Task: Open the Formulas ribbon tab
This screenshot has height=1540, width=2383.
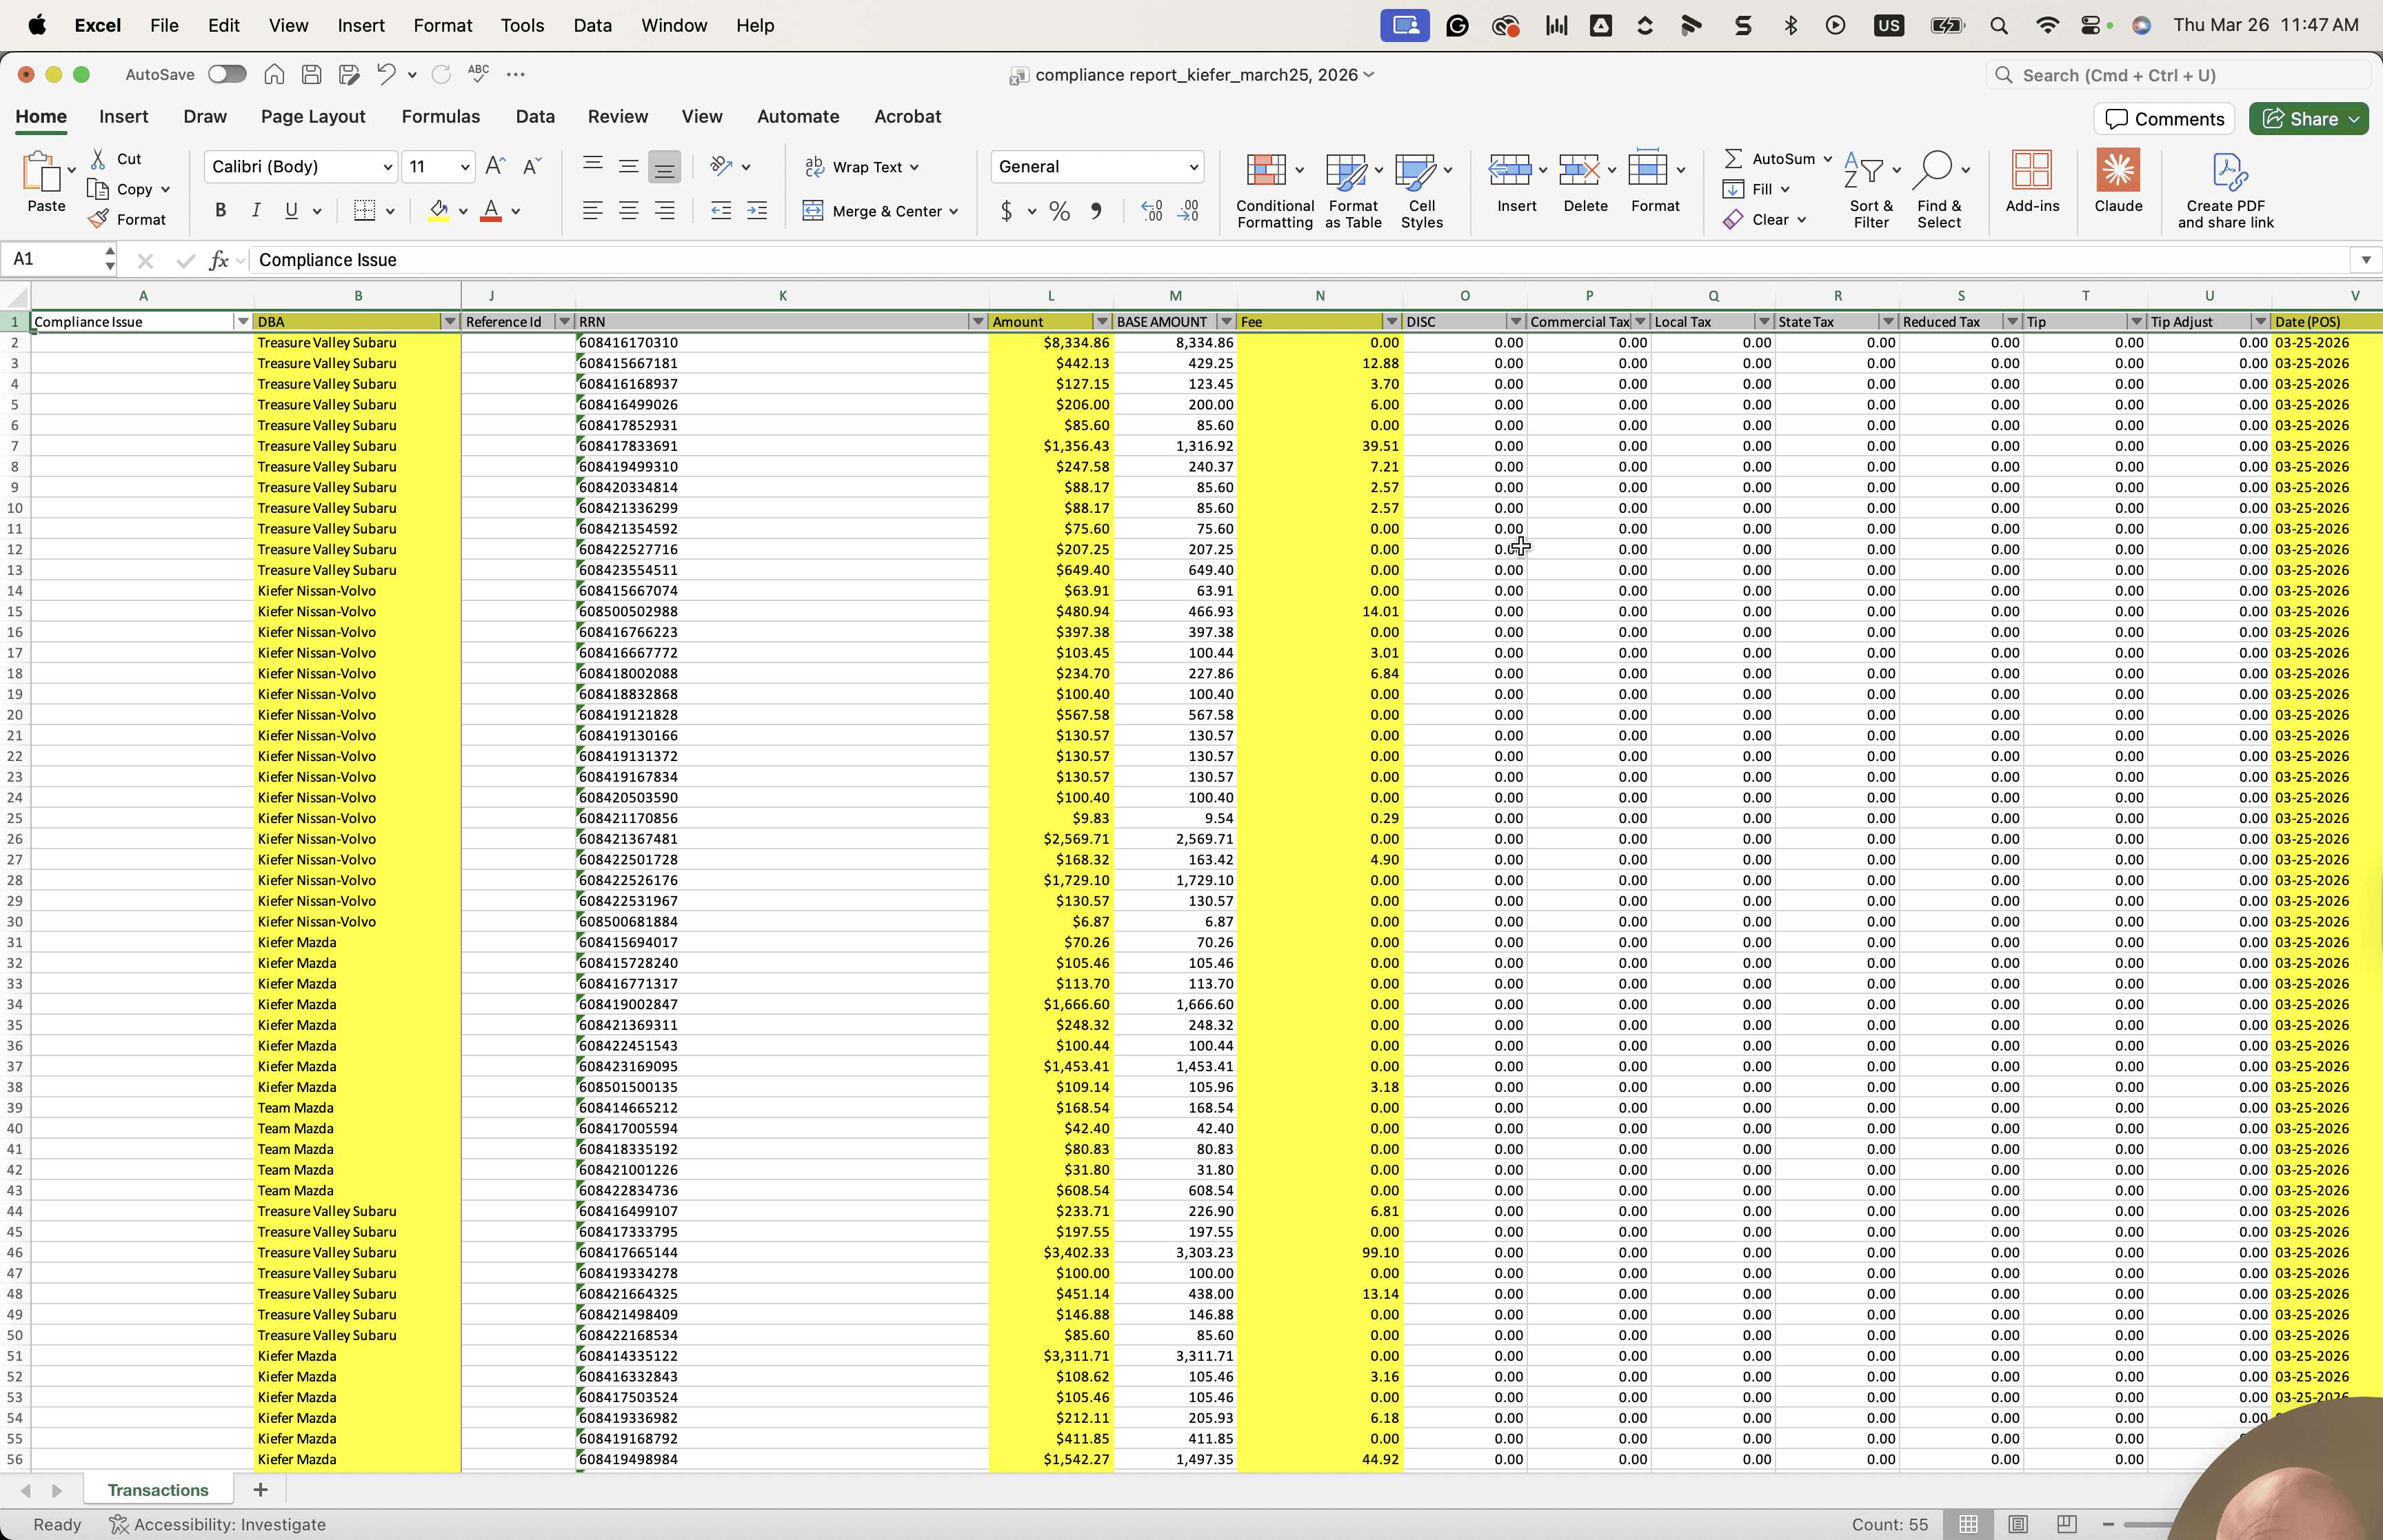Action: (440, 117)
